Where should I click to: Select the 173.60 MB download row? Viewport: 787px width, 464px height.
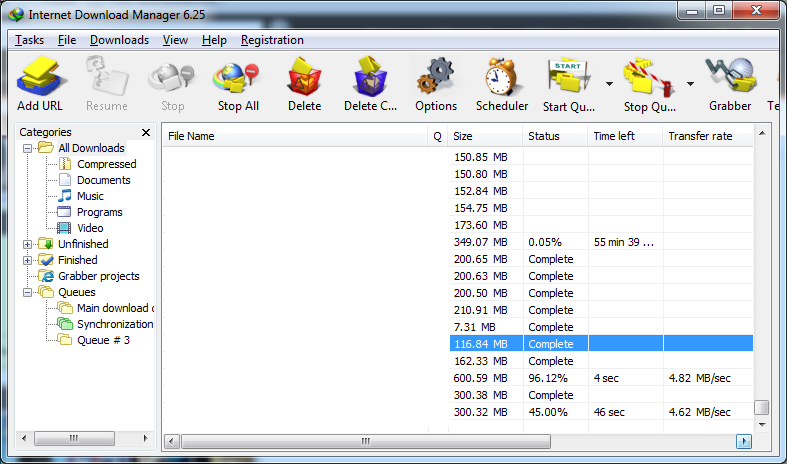tap(458, 225)
